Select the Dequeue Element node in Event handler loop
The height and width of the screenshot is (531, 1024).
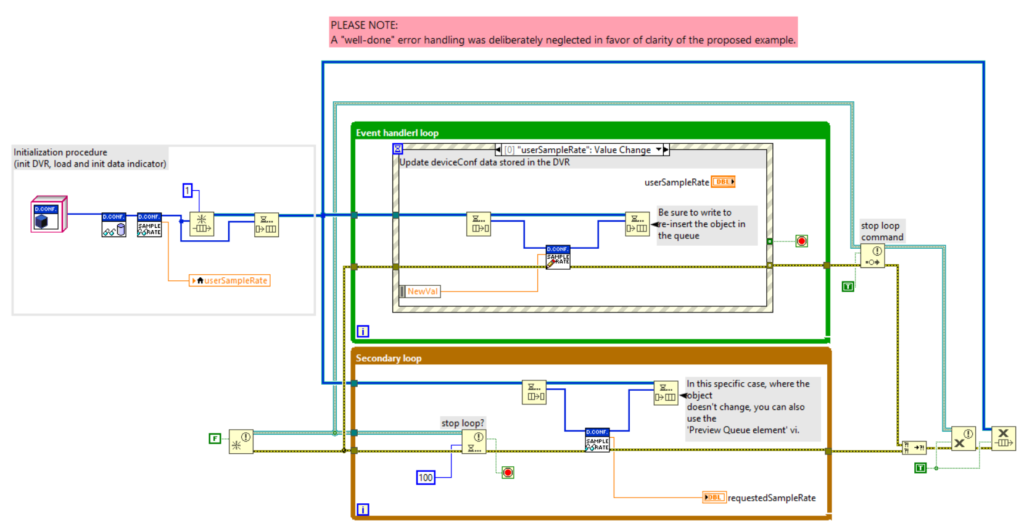(x=479, y=224)
